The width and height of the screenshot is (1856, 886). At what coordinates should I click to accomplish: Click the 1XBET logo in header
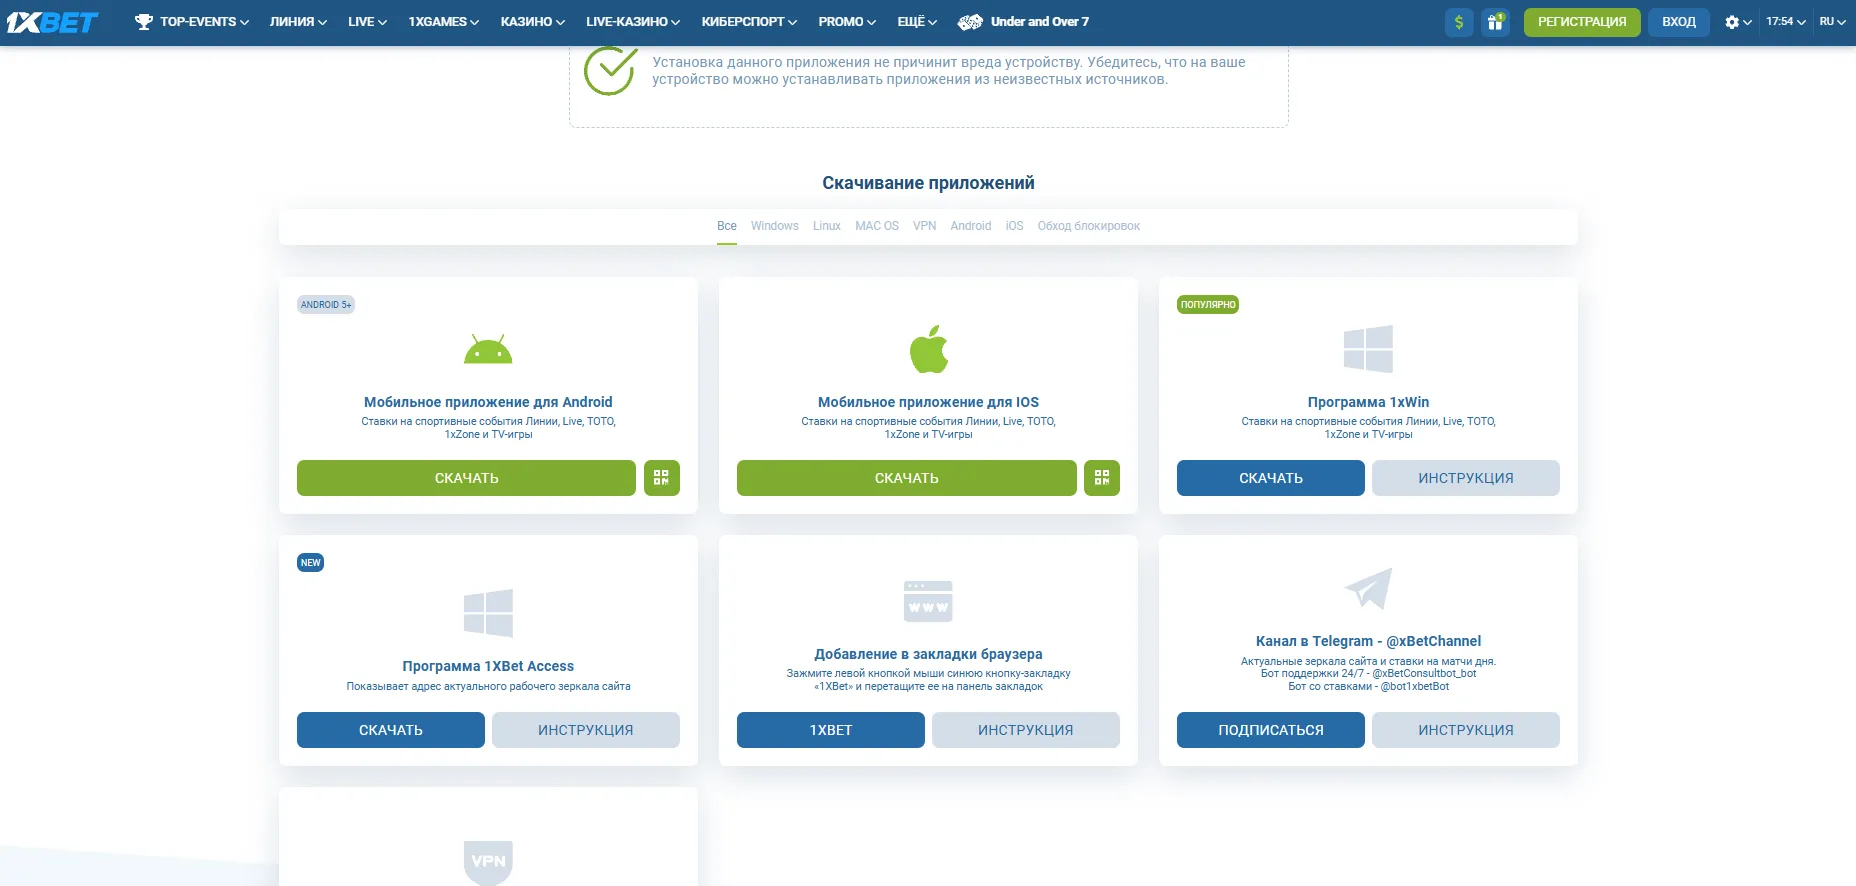tap(52, 22)
